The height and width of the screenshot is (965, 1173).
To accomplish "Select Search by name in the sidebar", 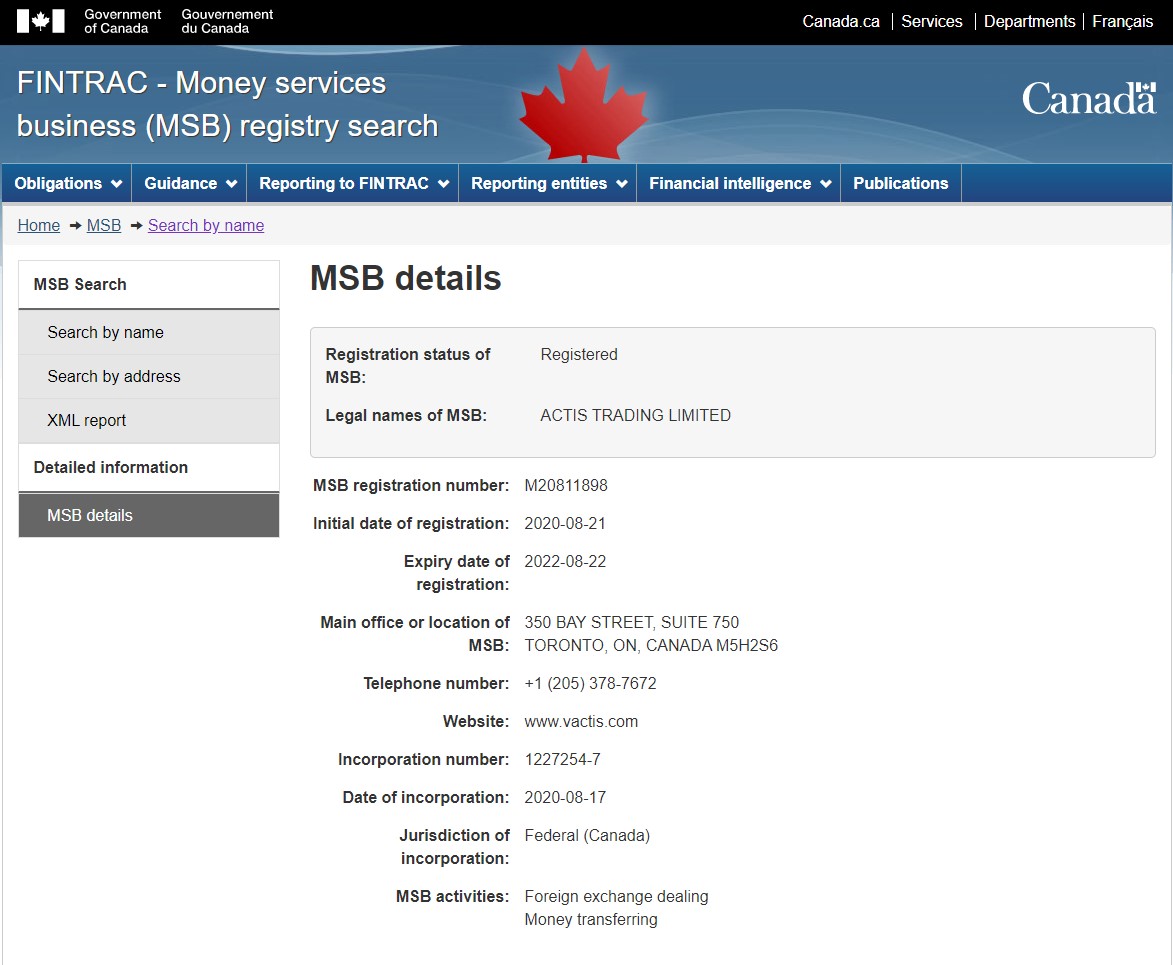I will tap(149, 332).
